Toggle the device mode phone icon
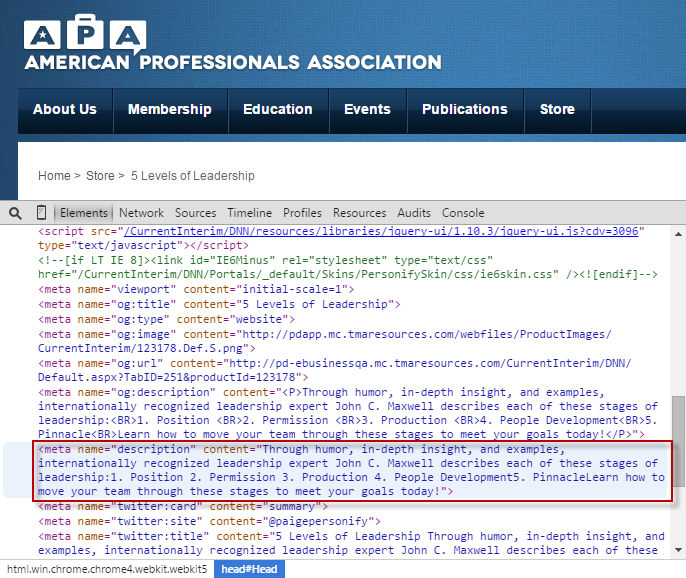Viewport: 686px width, 578px height. [x=41, y=213]
